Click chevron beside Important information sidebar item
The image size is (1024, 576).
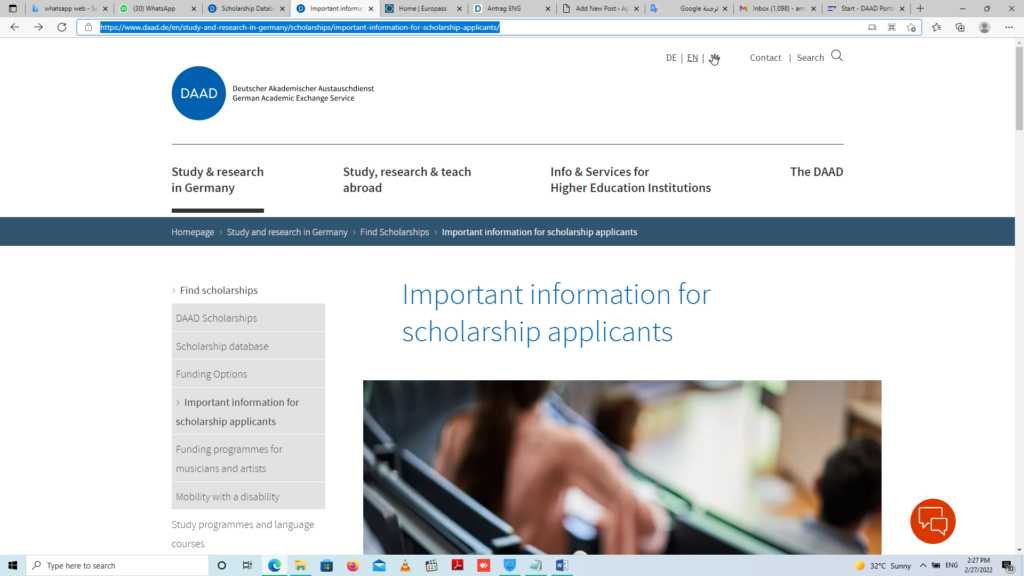(x=178, y=402)
